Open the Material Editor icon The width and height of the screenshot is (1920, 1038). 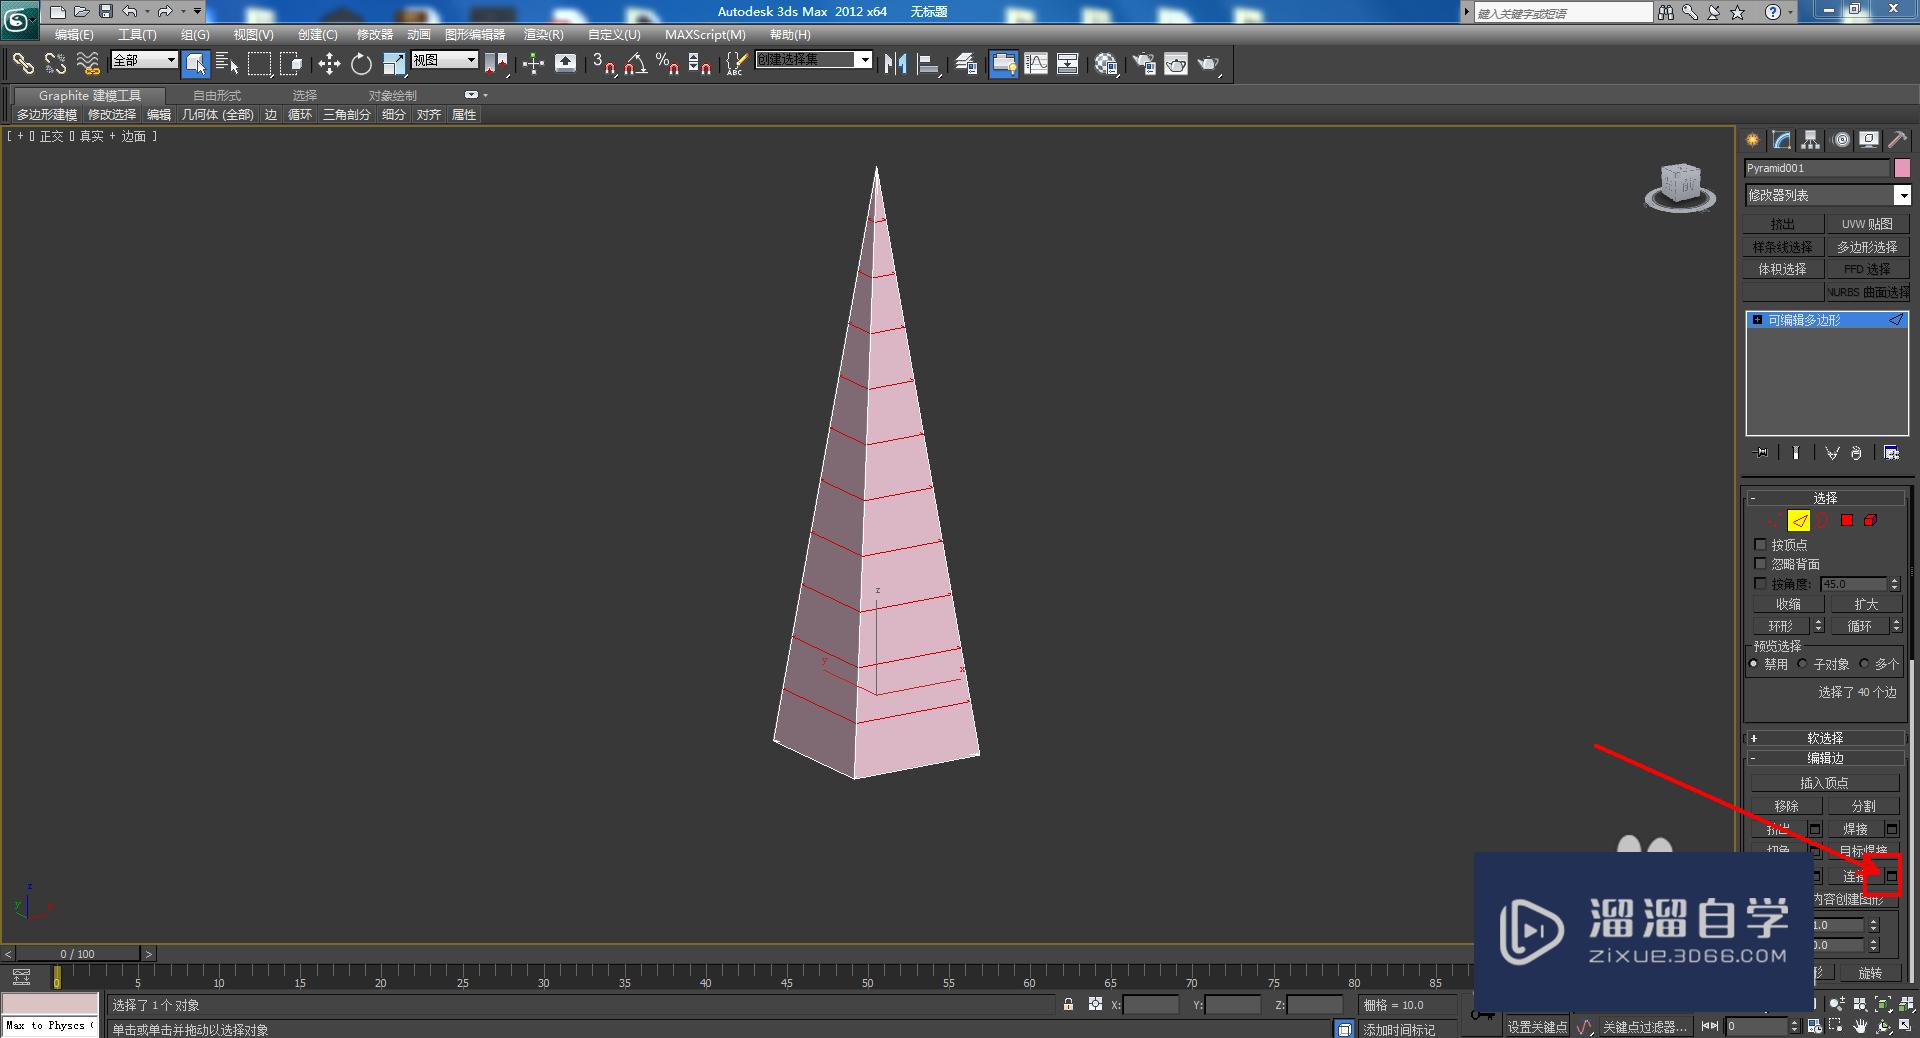click(x=1106, y=64)
